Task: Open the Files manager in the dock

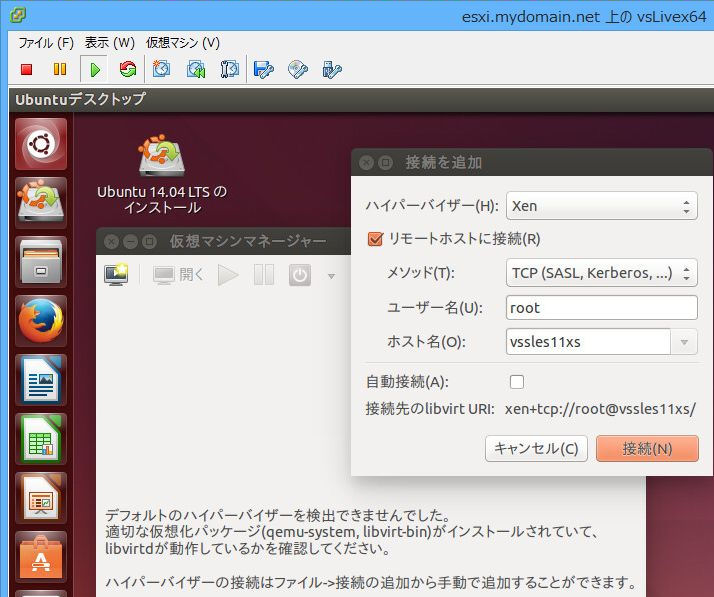Action: coord(41,262)
